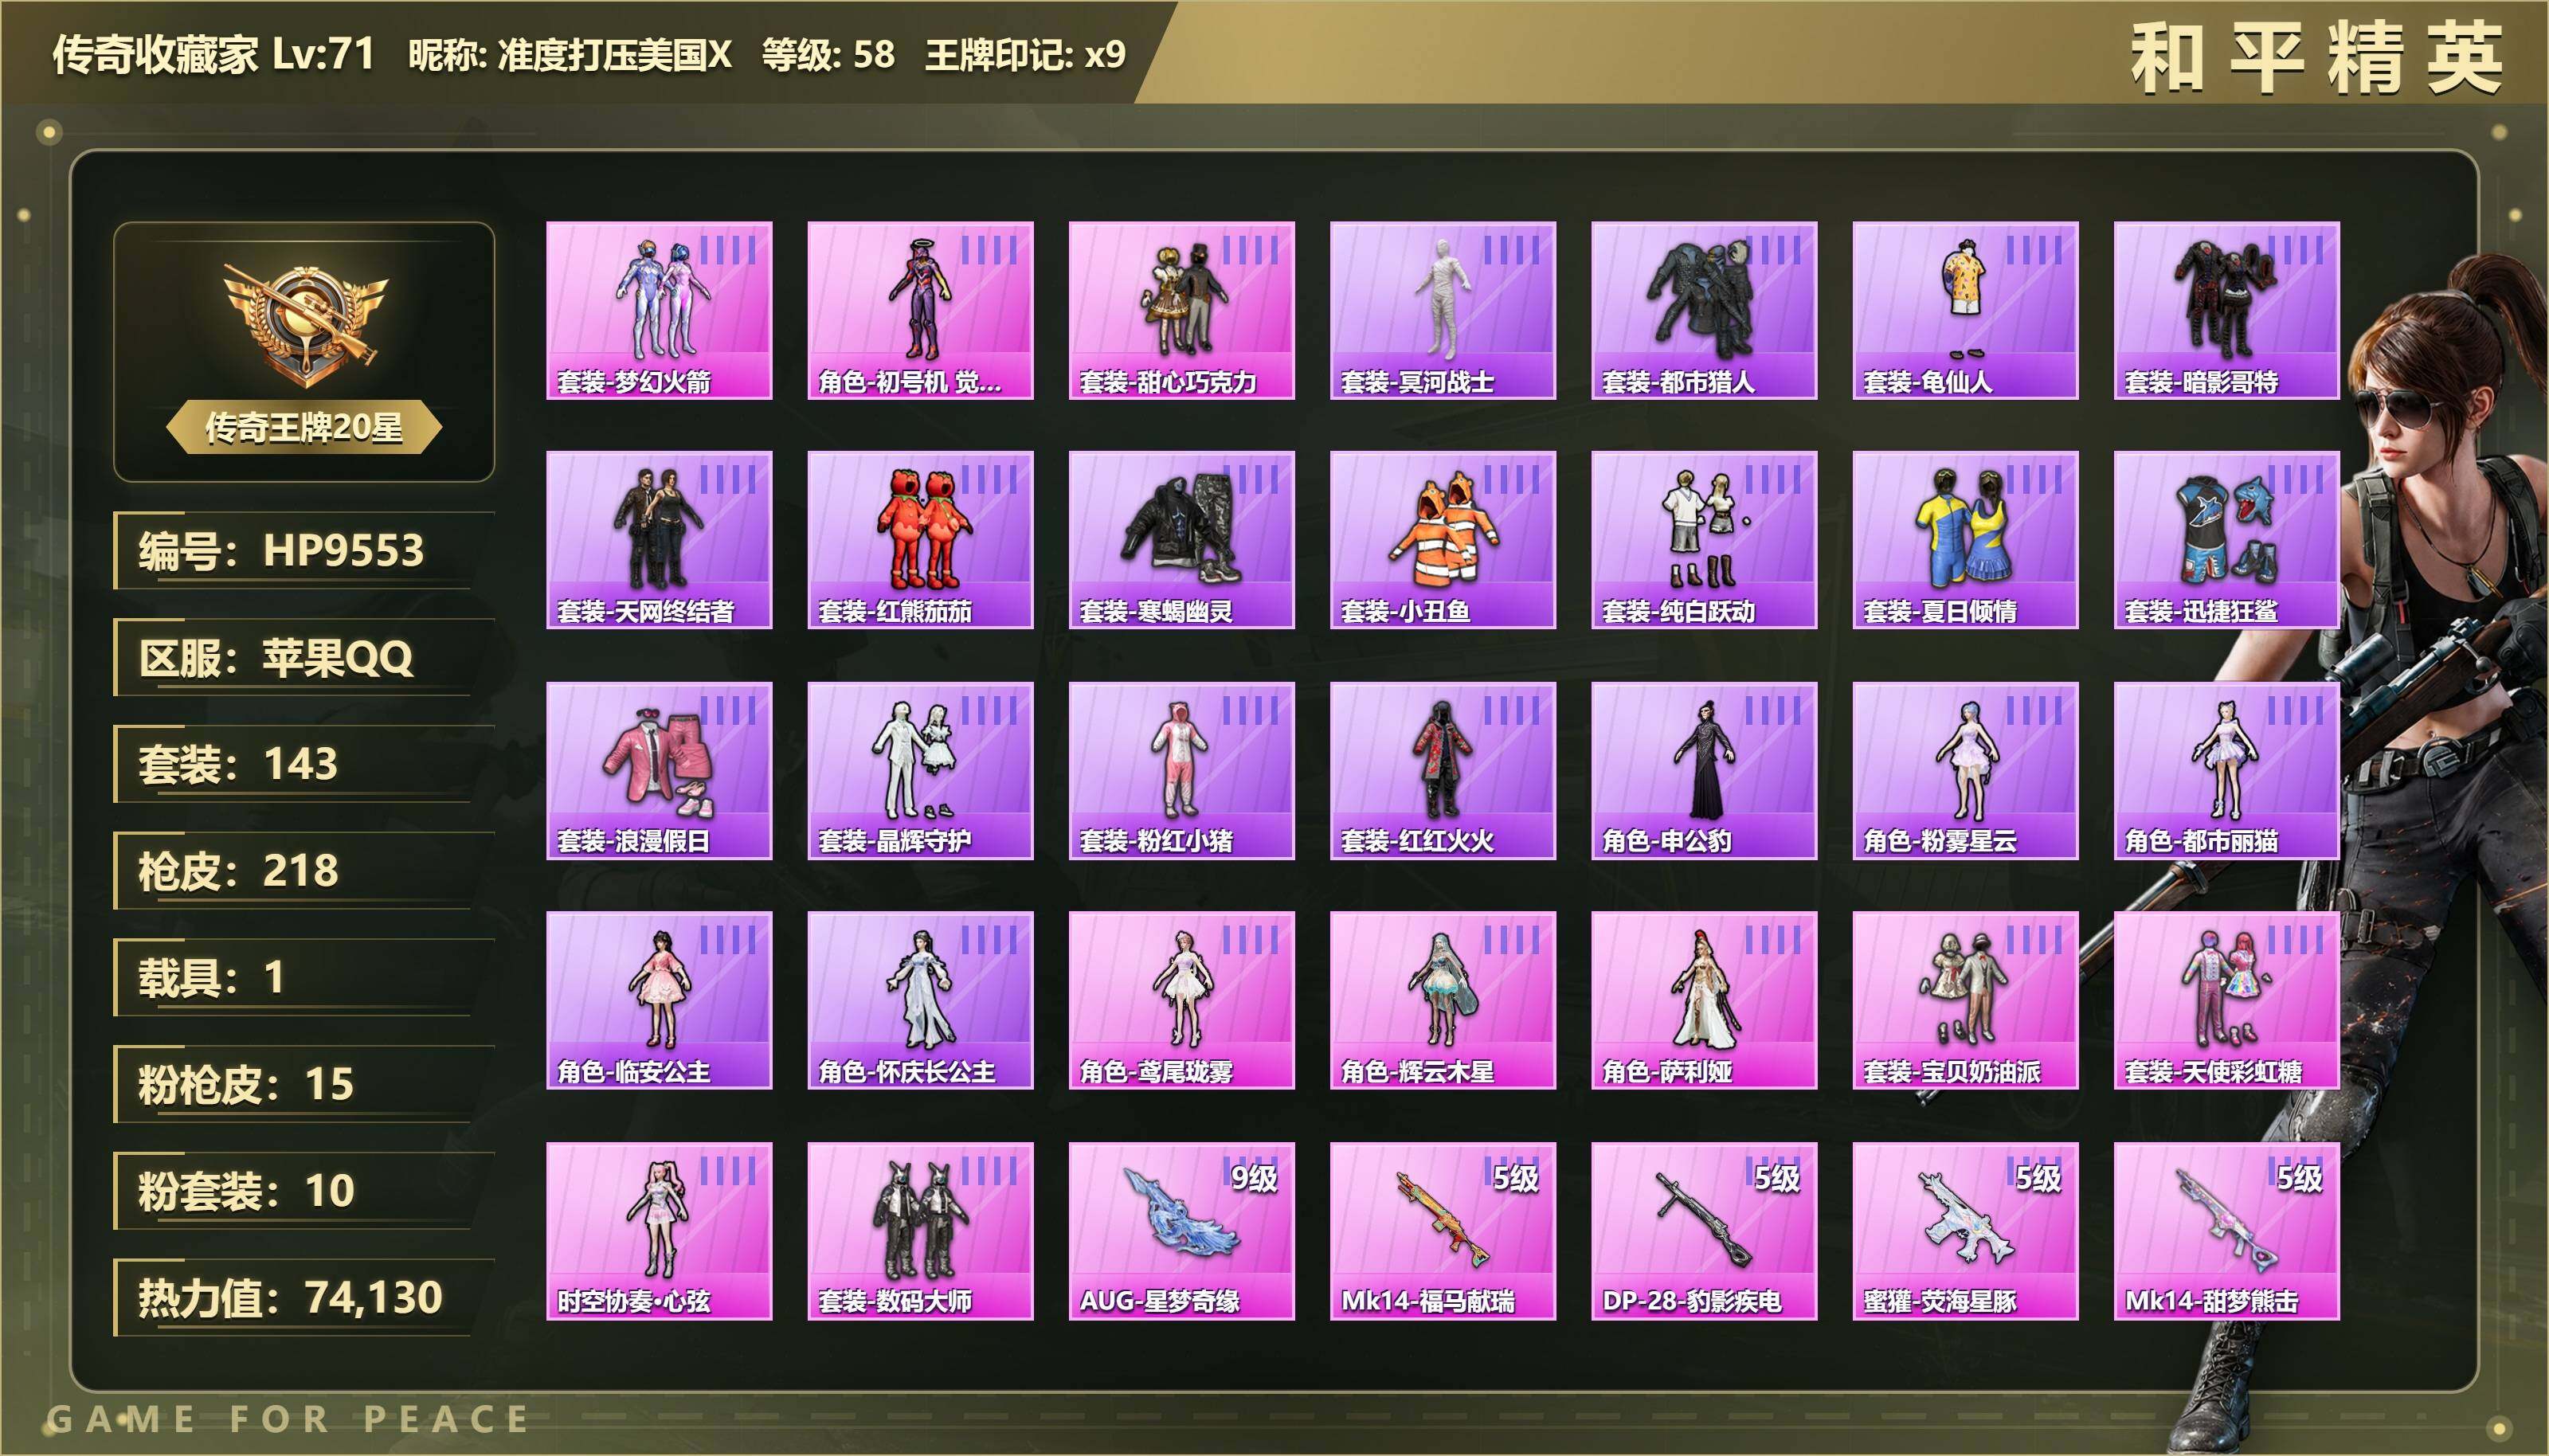Choose the 角色-辉云木星 character card
The height and width of the screenshot is (1456, 2549).
click(x=1443, y=1000)
